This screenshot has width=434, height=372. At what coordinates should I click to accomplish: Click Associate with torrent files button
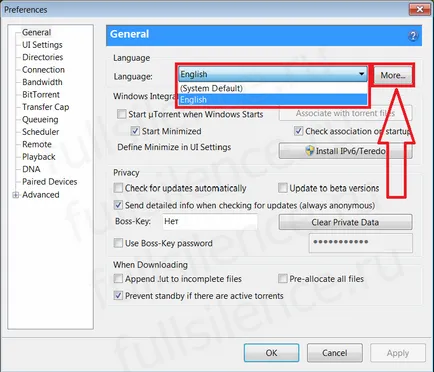pos(345,113)
